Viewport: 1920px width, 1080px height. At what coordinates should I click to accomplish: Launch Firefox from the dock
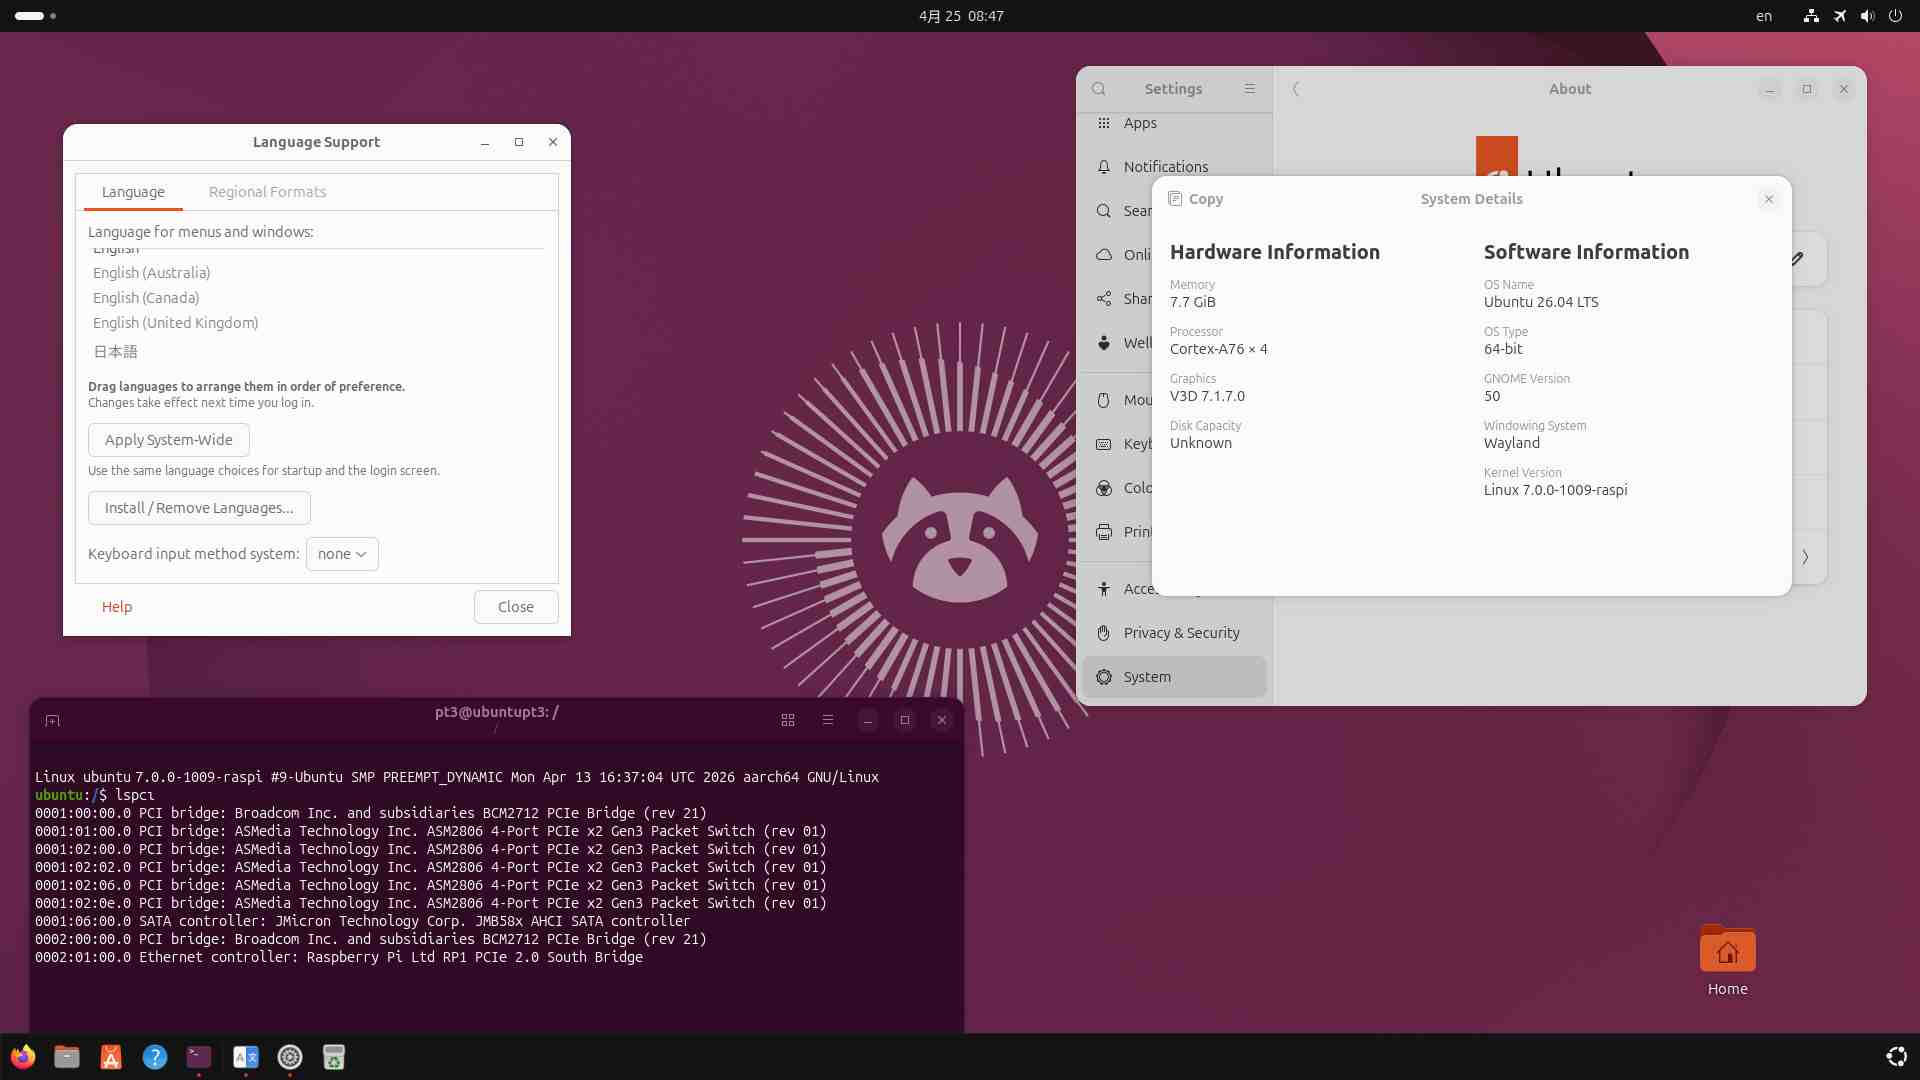click(23, 1057)
